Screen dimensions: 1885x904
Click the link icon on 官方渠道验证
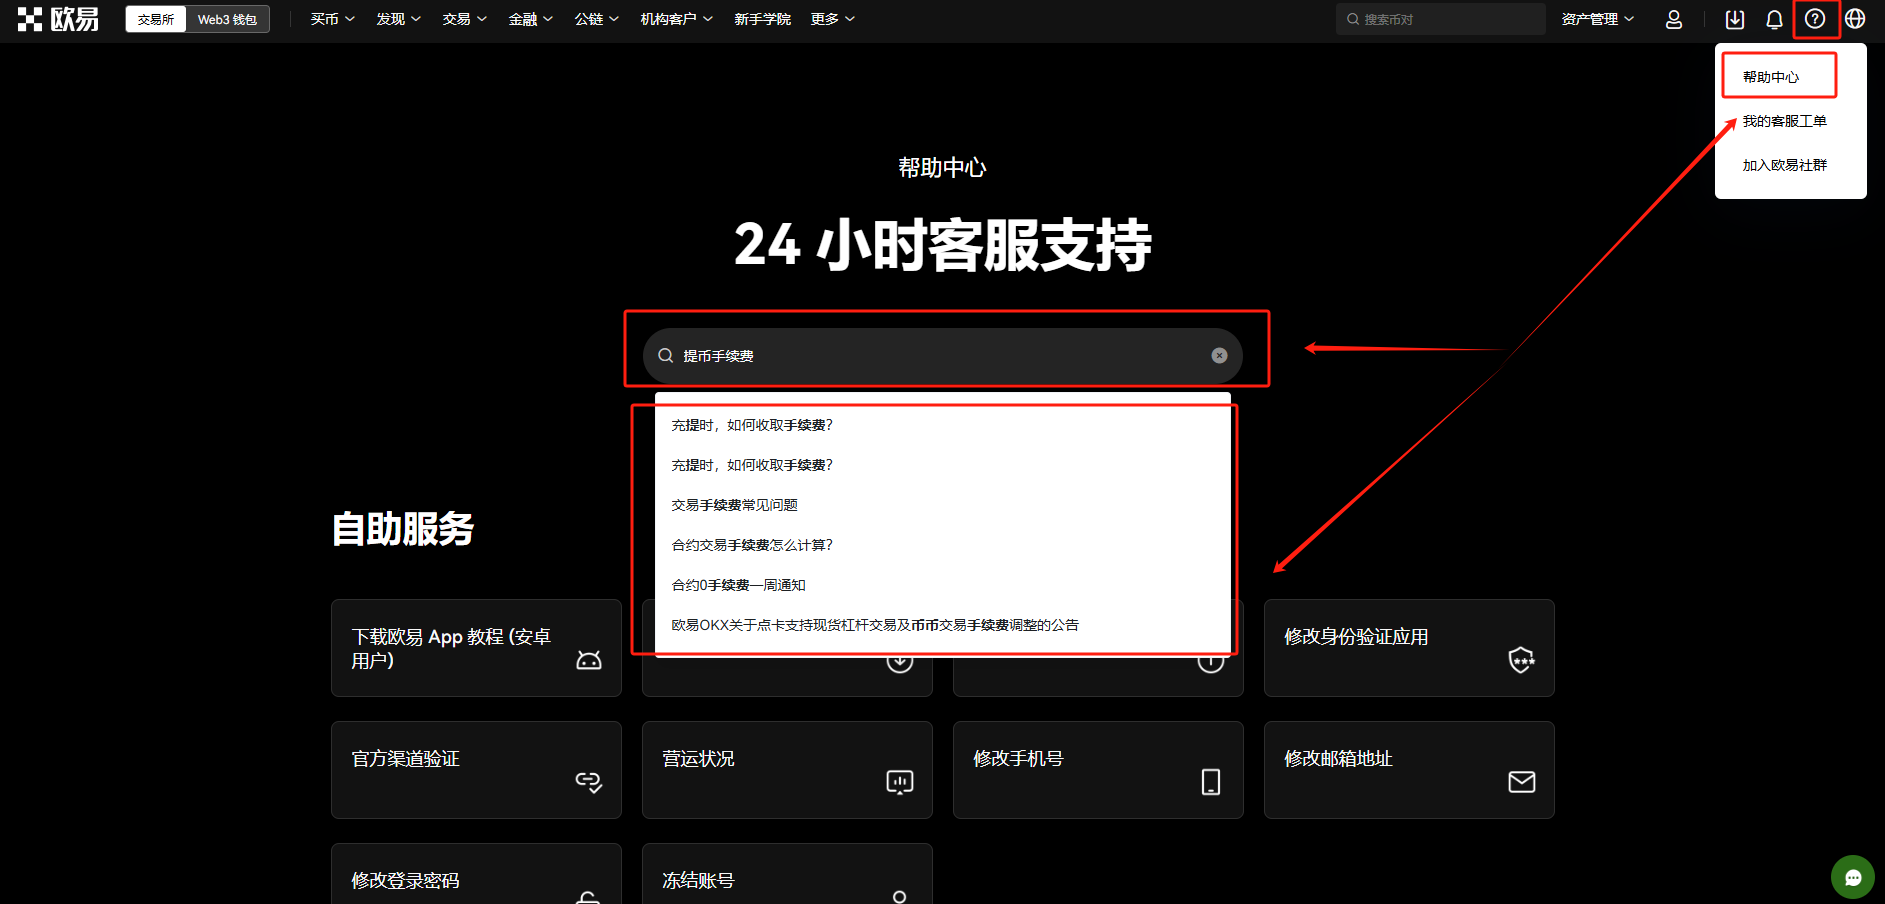[x=589, y=781]
